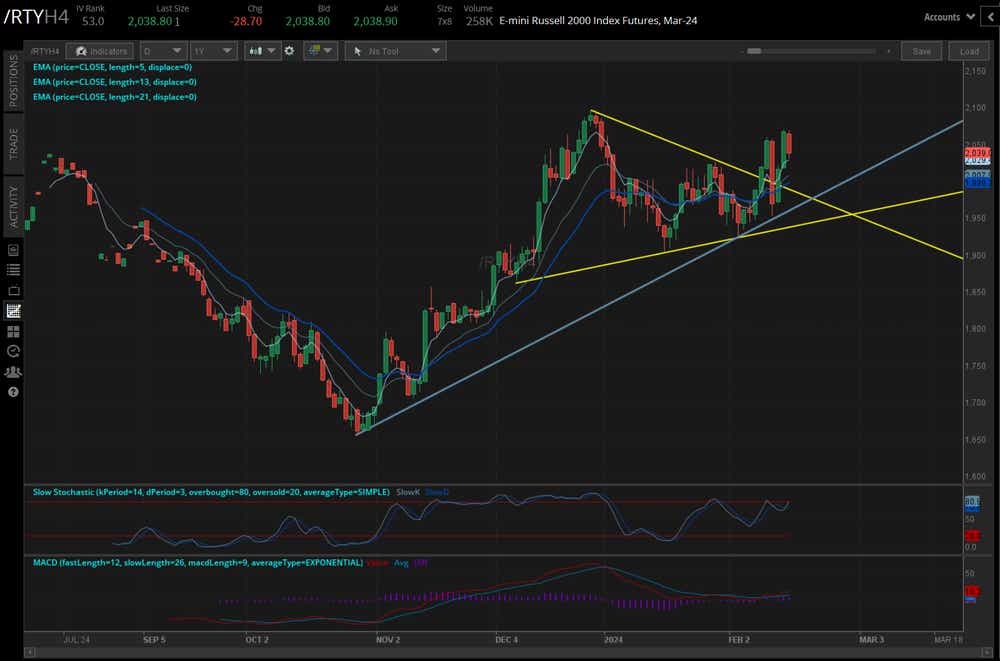Viewport: 1000px width, 661px height.
Task: Click the Save button
Action: [920, 51]
